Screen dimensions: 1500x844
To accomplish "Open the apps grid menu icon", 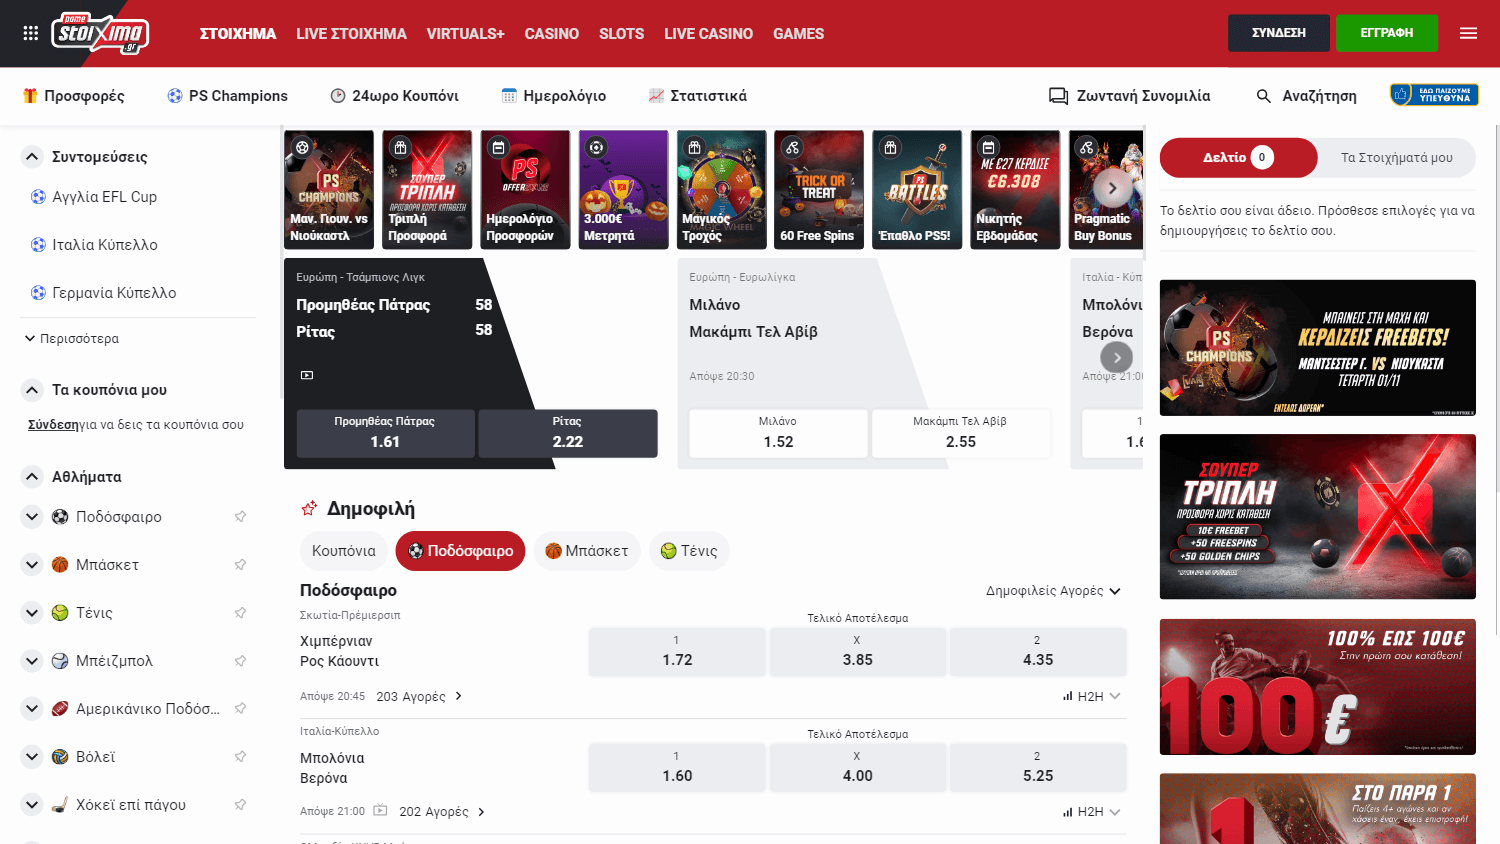I will coord(30,33).
